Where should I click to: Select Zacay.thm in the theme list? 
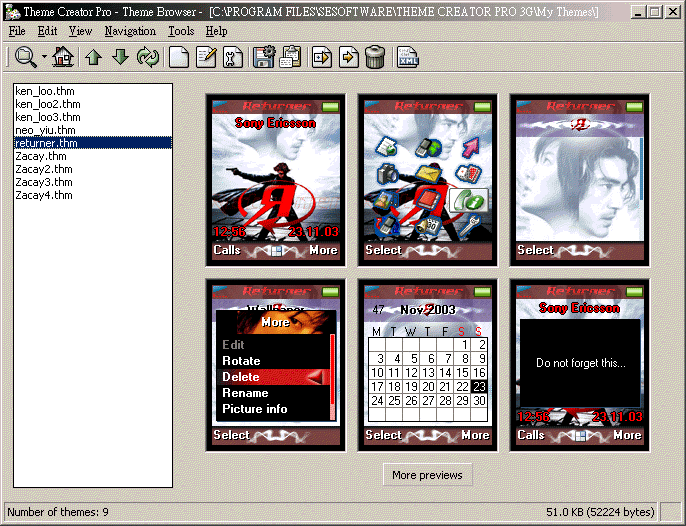[x=93, y=156]
